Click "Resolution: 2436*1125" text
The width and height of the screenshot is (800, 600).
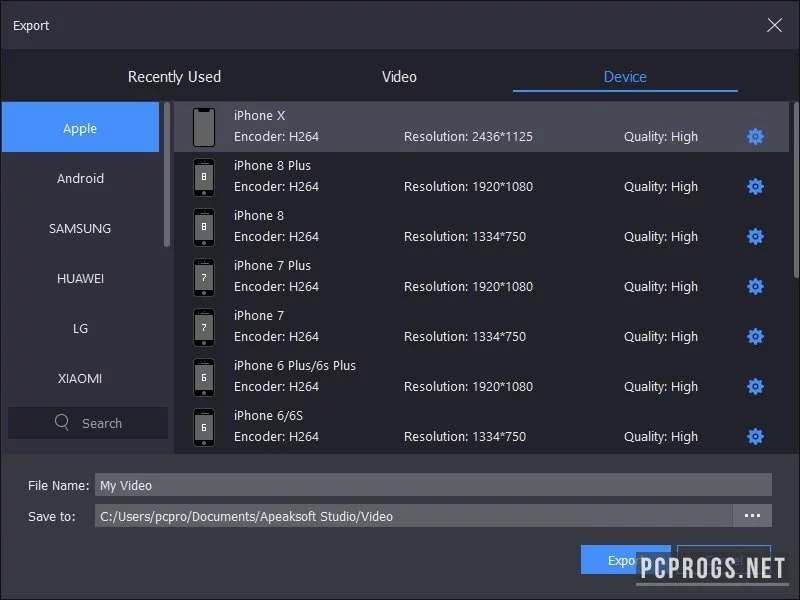tap(468, 137)
